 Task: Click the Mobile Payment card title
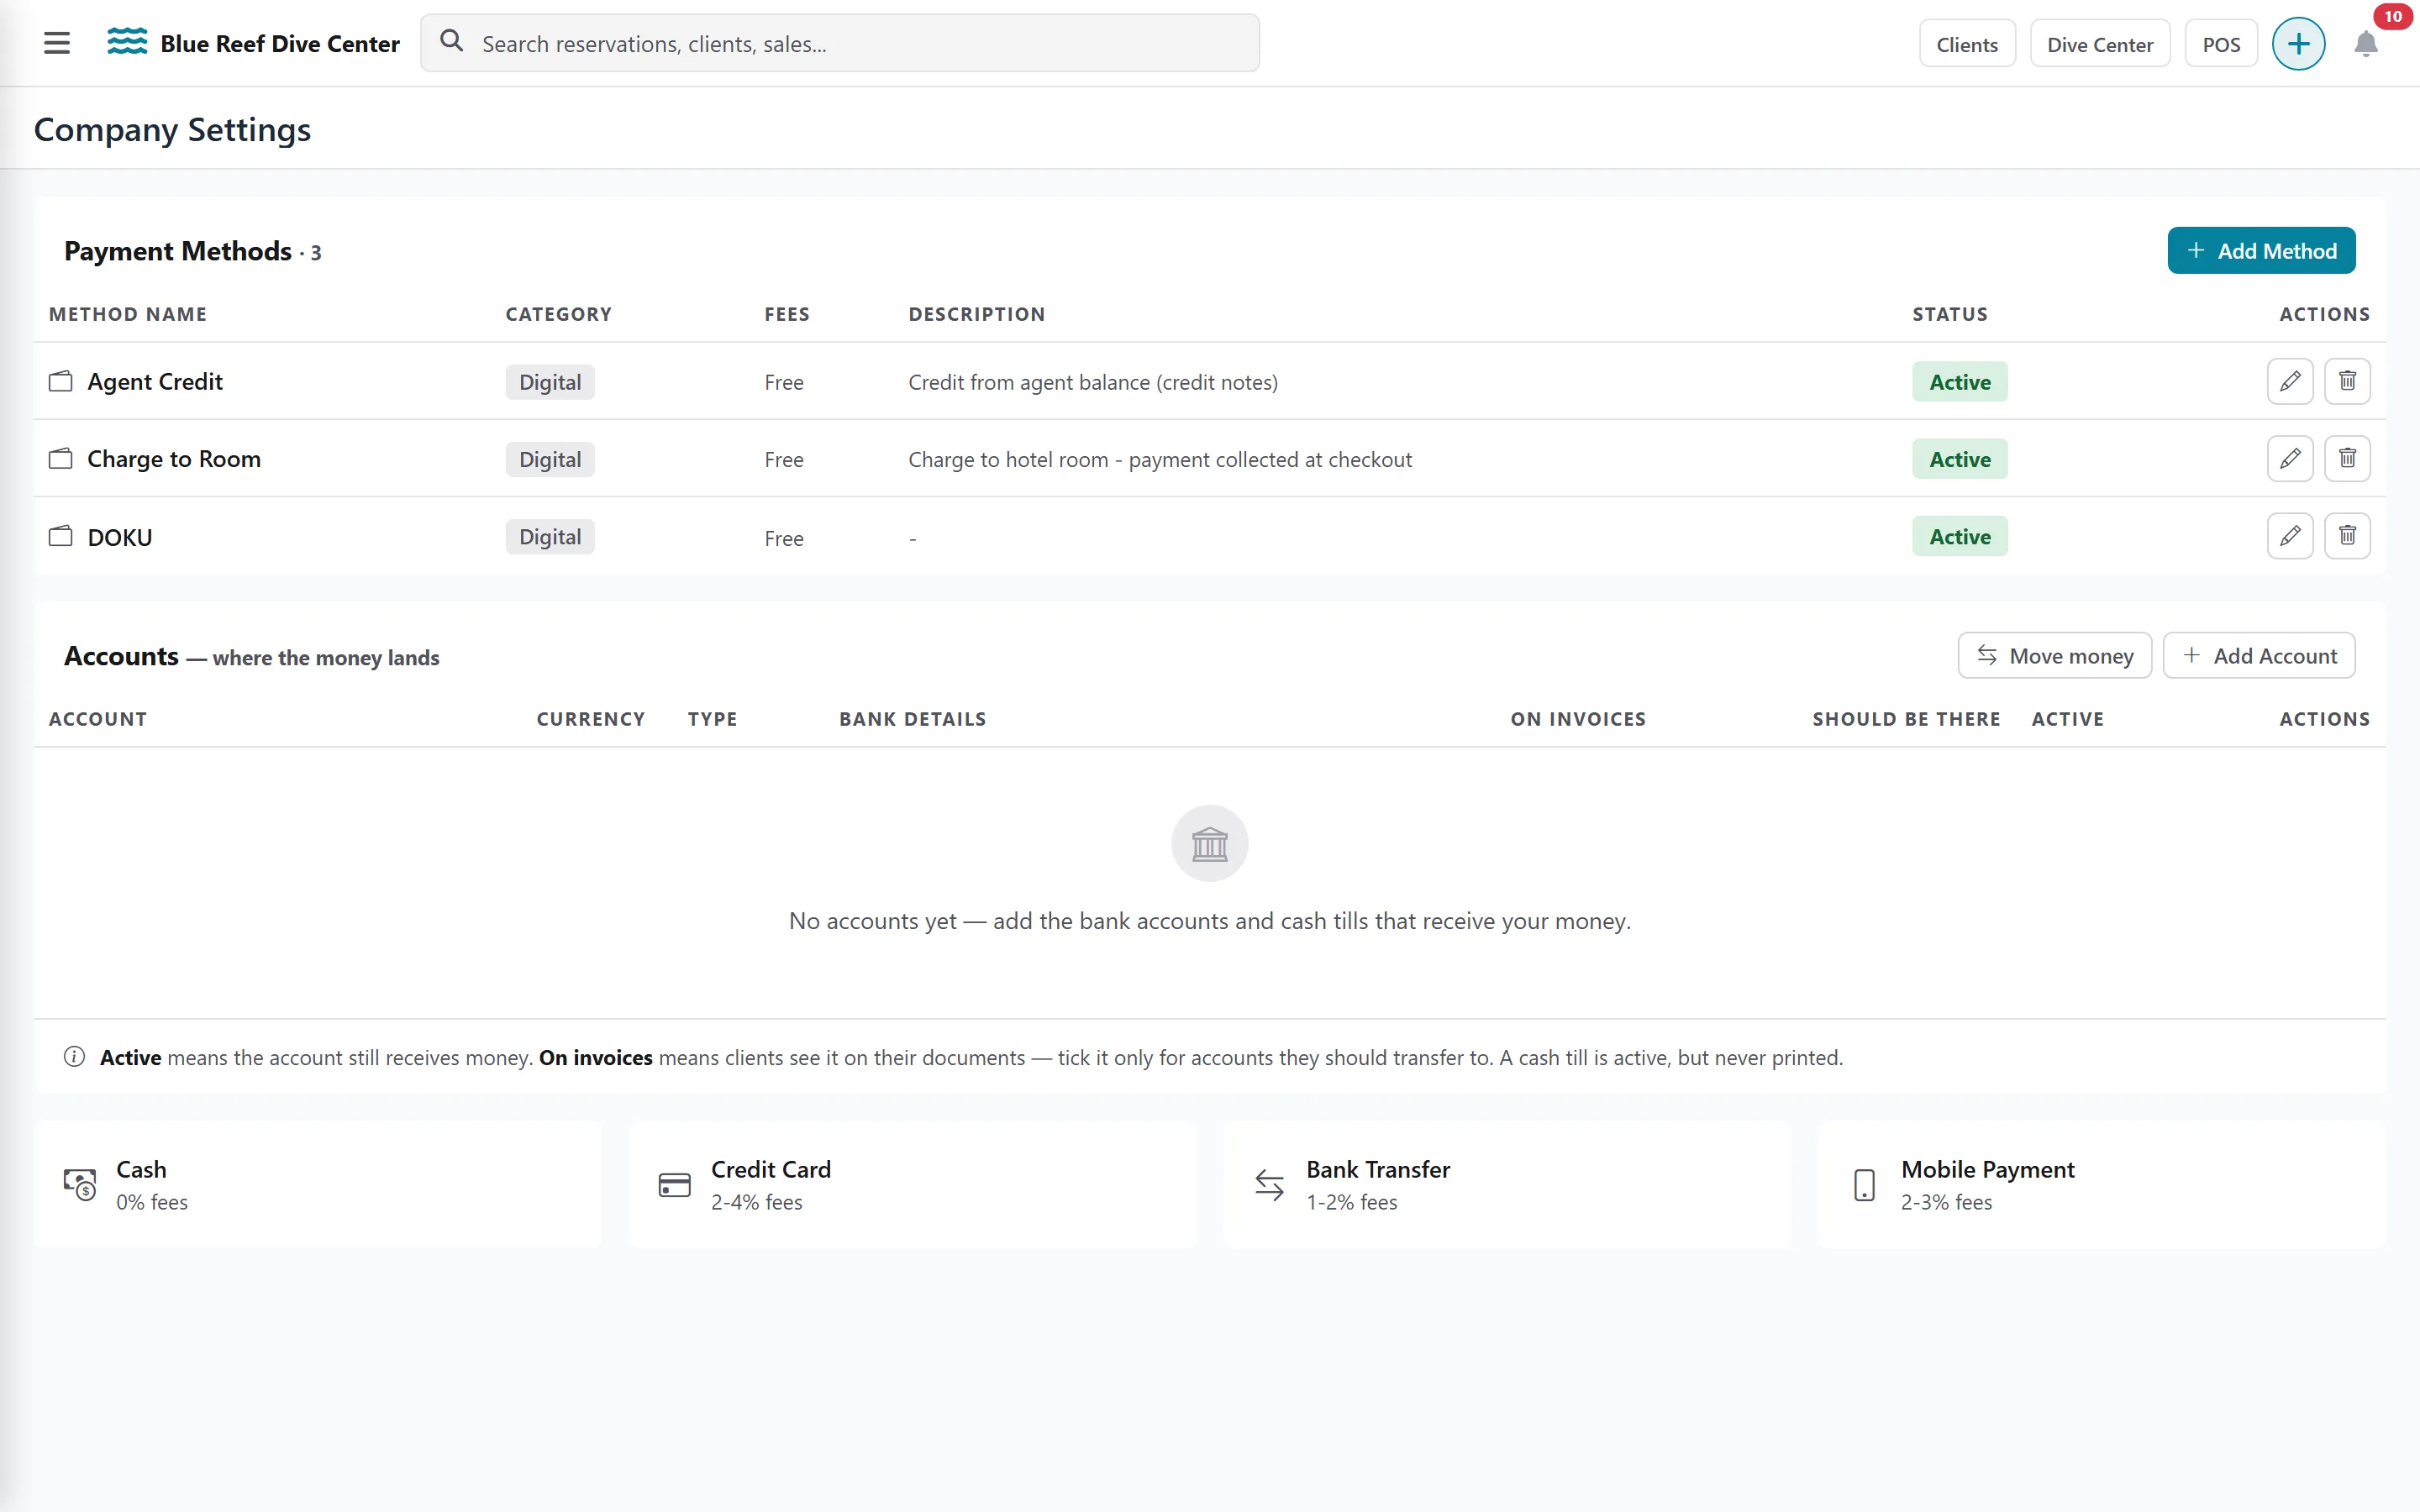click(1988, 1169)
